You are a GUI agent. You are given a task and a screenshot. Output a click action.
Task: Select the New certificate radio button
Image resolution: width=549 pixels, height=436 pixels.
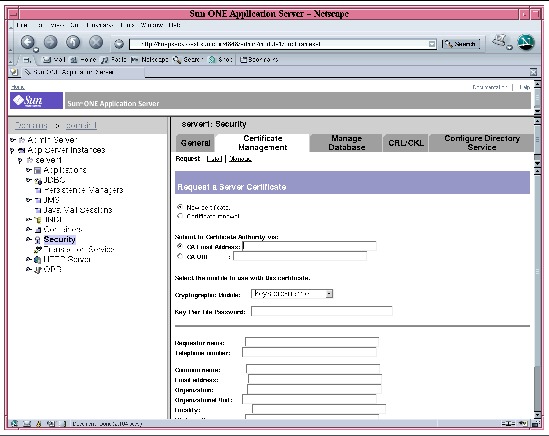[180, 207]
